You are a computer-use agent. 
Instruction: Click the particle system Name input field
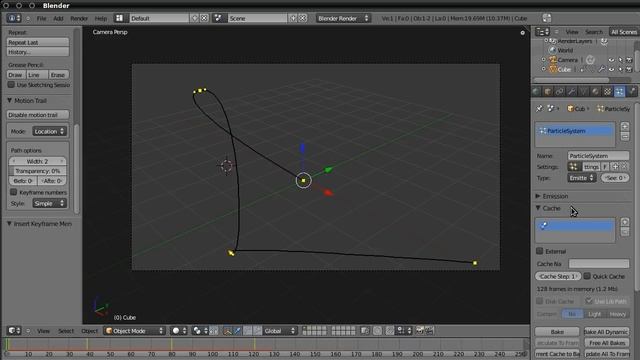(x=598, y=156)
